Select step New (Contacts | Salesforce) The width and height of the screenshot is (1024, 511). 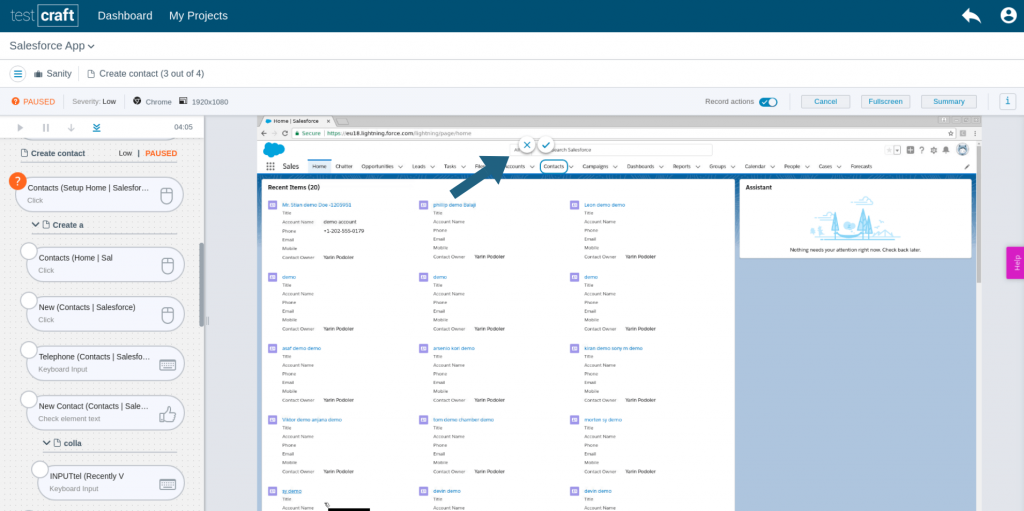tap(104, 313)
